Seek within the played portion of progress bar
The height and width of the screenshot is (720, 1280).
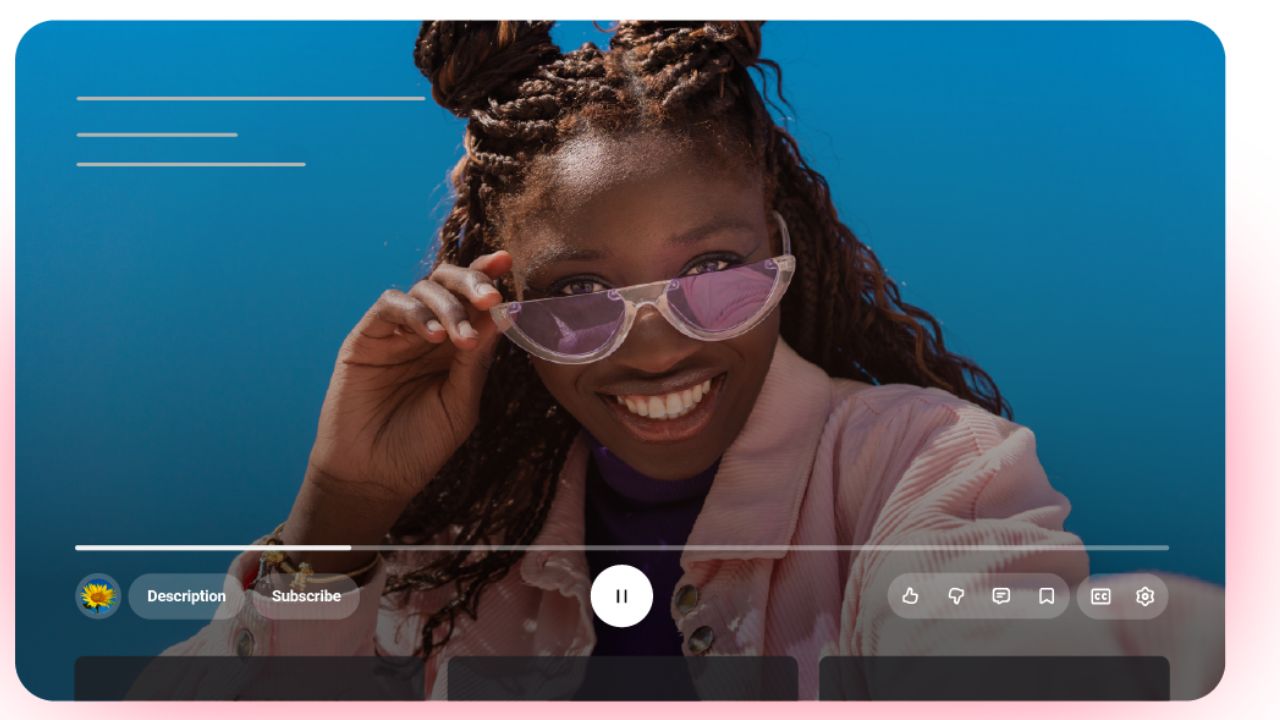(213, 547)
